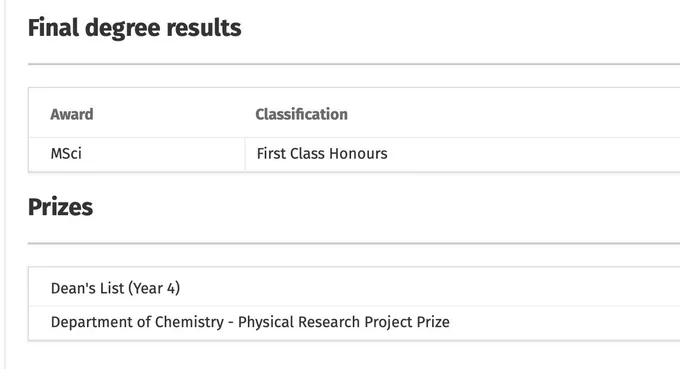
Task: Click the vertical border left of the page
Action: 5,184
